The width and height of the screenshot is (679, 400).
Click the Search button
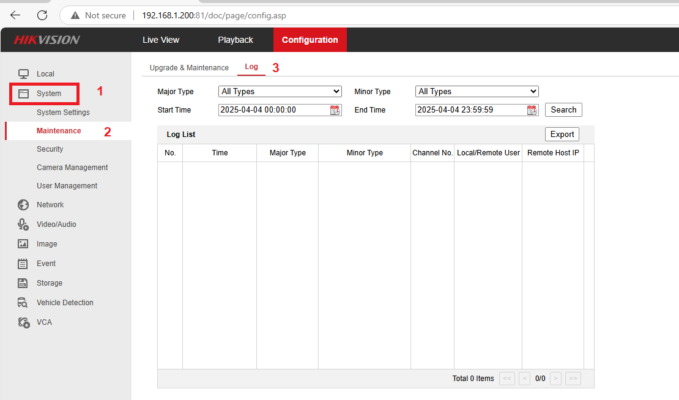click(563, 110)
